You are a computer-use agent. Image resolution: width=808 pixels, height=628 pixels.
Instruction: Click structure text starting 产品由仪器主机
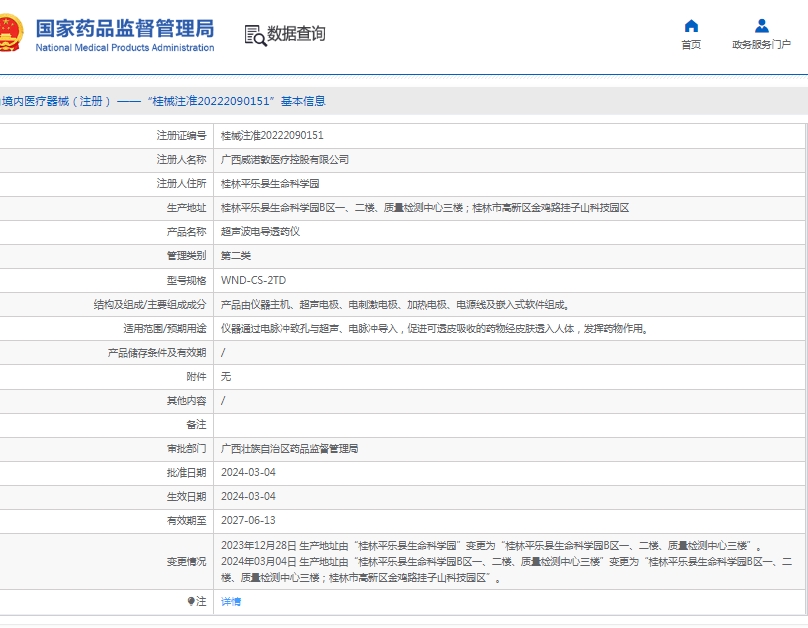coord(395,304)
